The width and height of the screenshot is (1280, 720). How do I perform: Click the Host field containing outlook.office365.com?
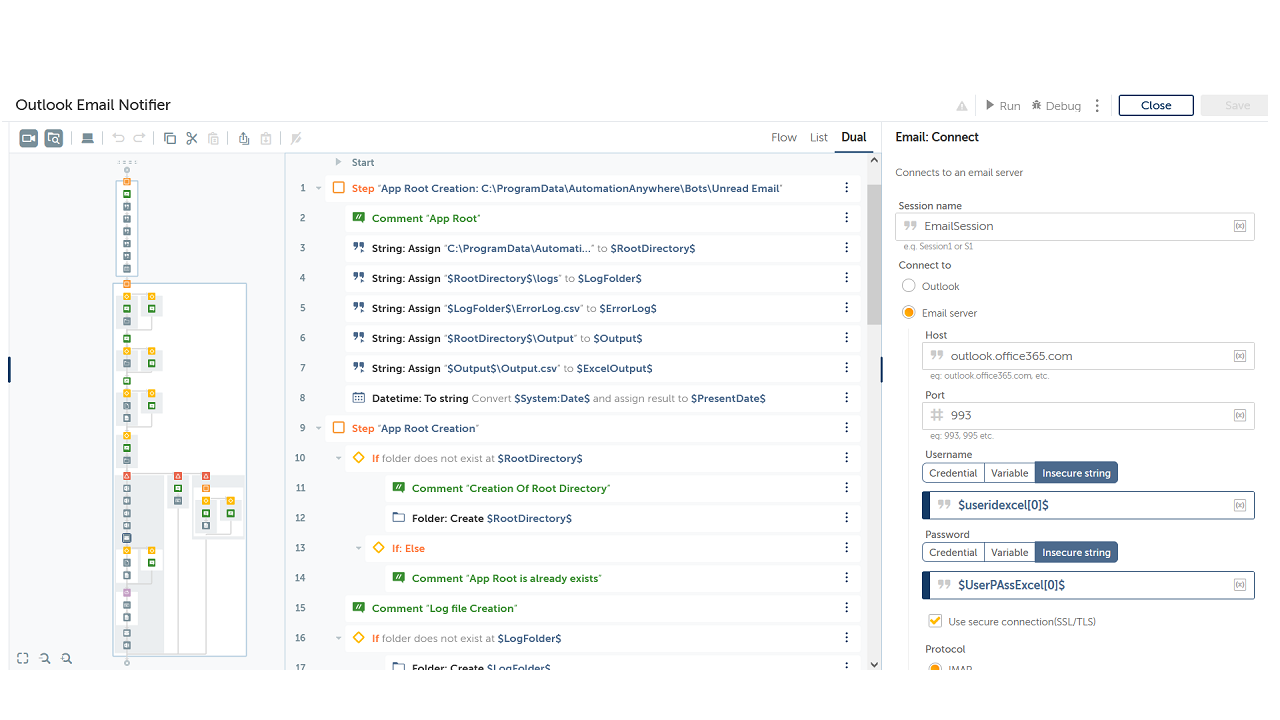click(1085, 356)
